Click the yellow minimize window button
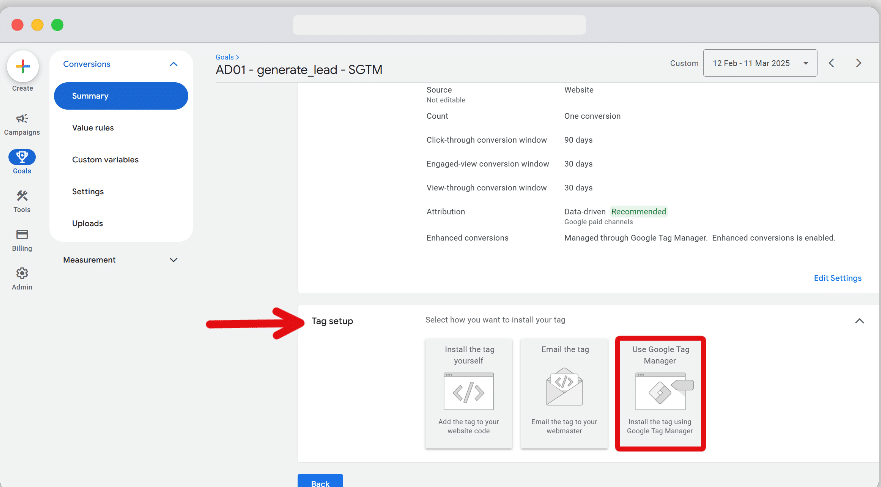881x487 pixels. coord(37,25)
